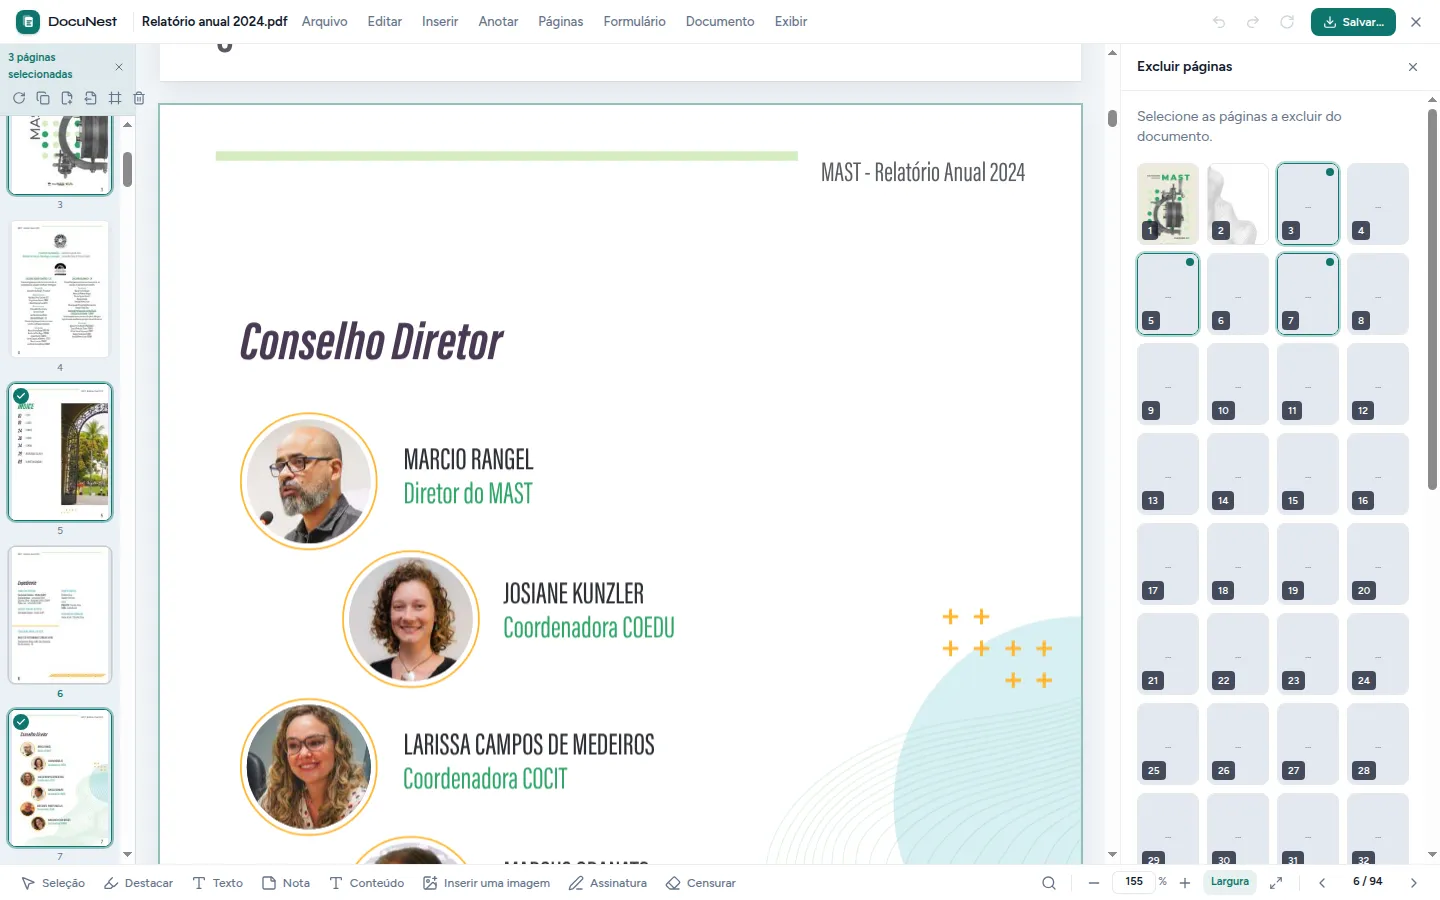Click the refresh icon beside Salvar

coord(1287,22)
